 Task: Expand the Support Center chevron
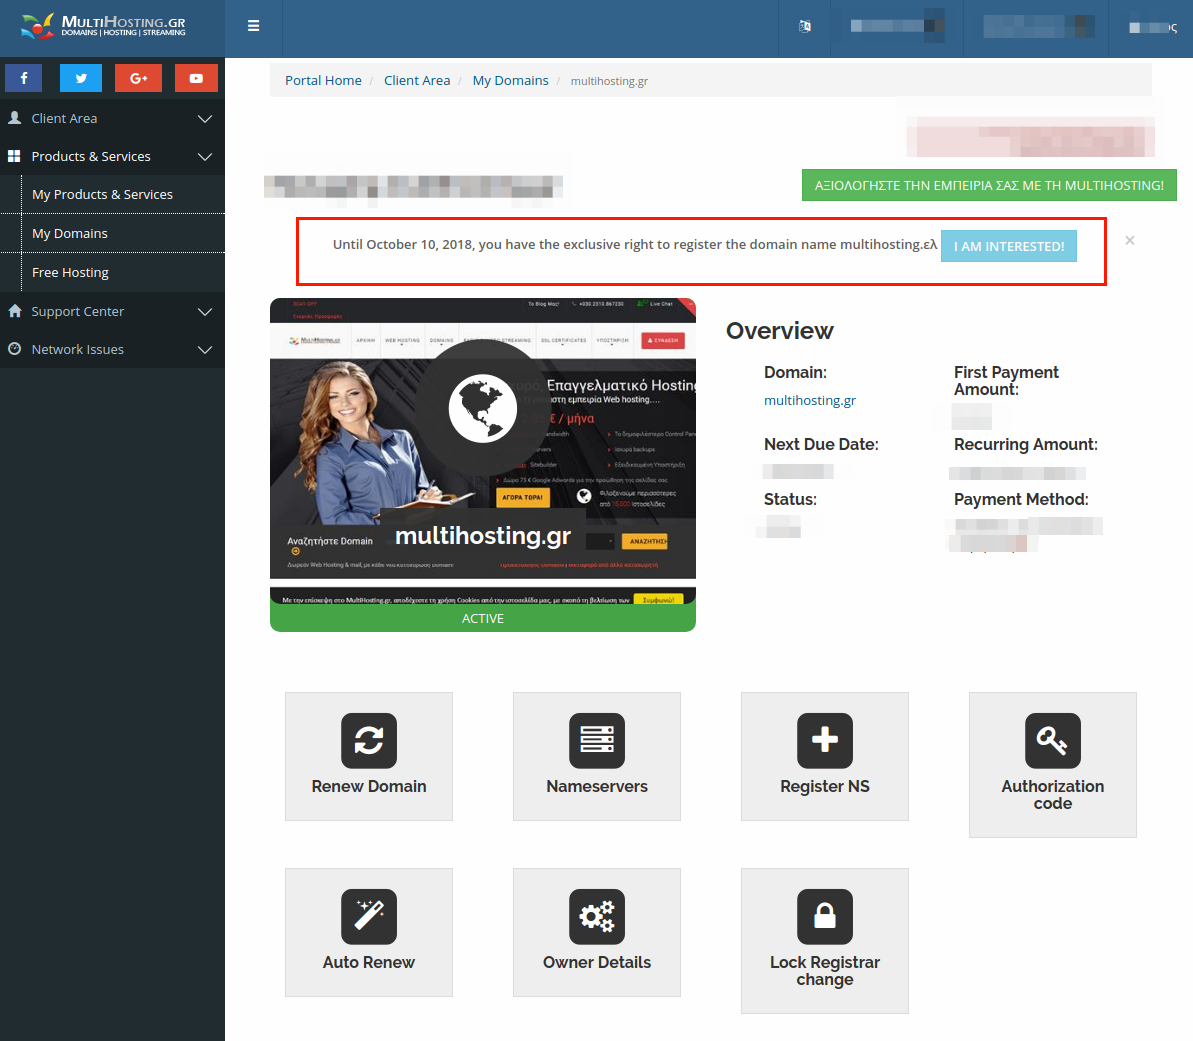tap(205, 312)
